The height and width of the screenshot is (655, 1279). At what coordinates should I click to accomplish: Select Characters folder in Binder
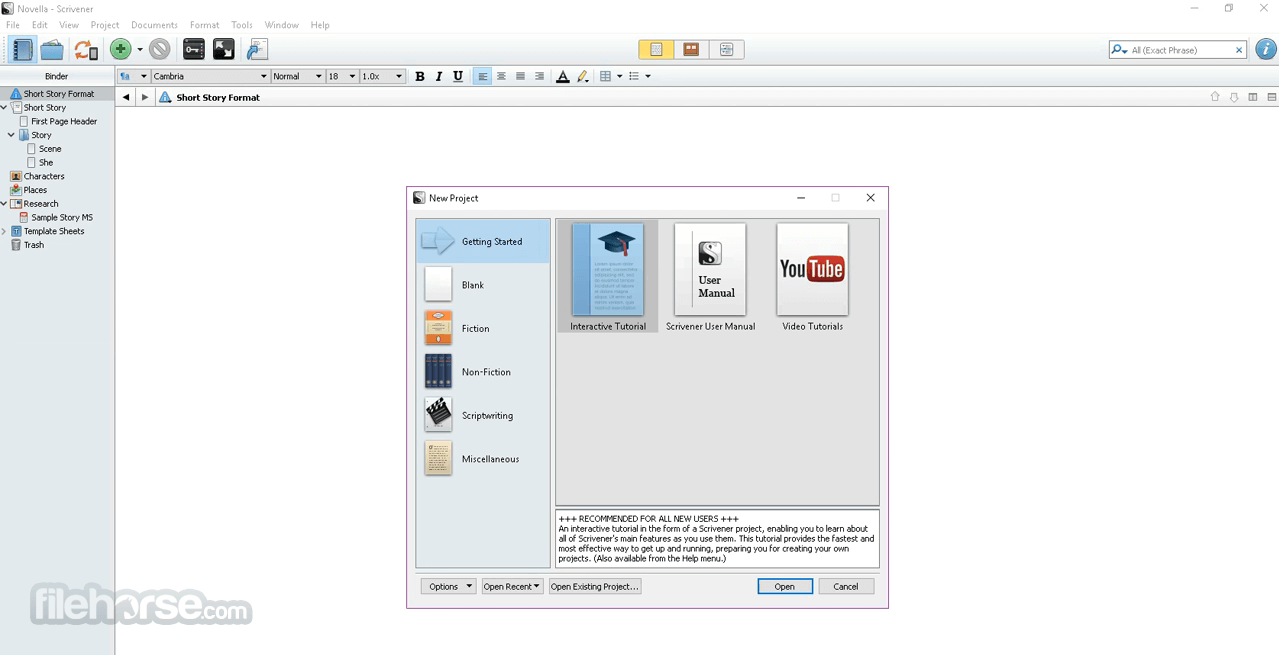[44, 176]
